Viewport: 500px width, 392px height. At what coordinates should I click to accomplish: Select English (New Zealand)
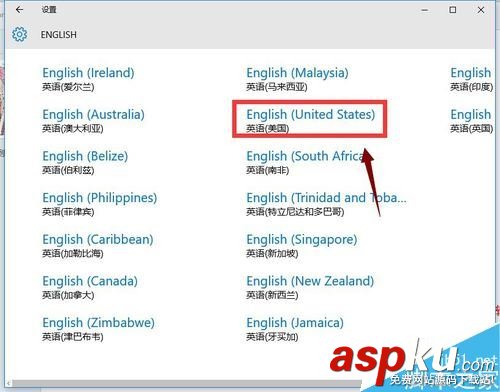[x=310, y=287]
